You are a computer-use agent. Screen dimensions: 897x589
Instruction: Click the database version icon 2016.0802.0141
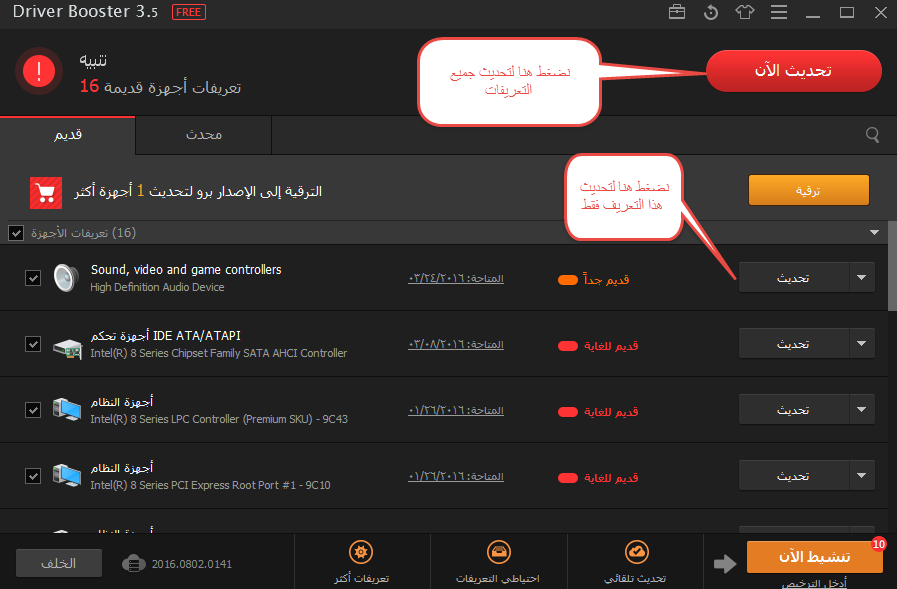pyautogui.click(x=133, y=564)
